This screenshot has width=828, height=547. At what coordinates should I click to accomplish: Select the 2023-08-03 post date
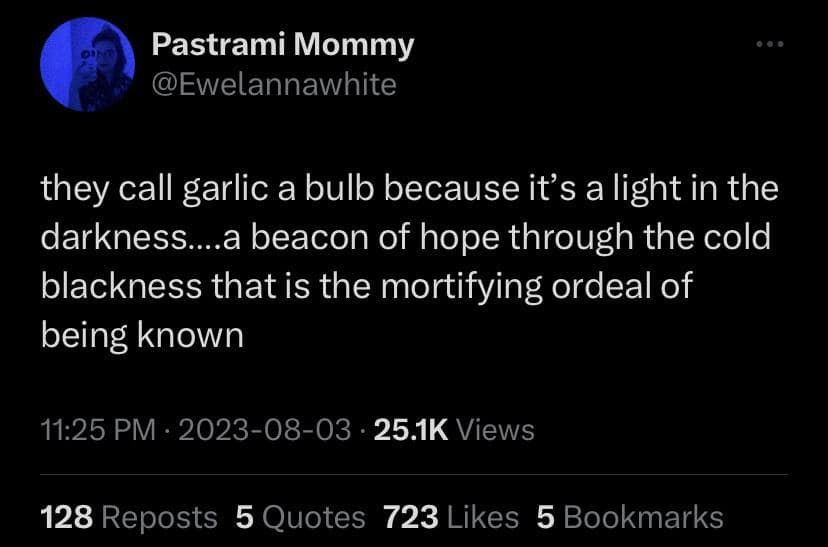tap(265, 430)
